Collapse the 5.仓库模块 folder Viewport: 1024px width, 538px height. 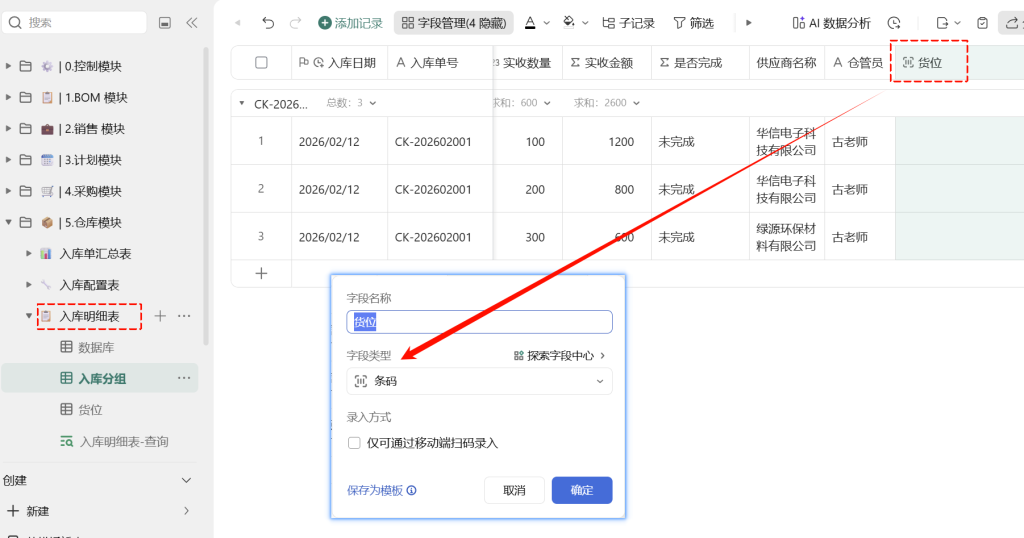tap(8, 223)
